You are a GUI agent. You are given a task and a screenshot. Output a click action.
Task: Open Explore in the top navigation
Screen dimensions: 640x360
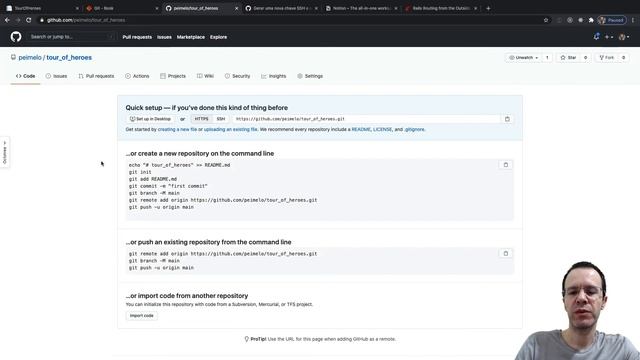click(x=218, y=37)
